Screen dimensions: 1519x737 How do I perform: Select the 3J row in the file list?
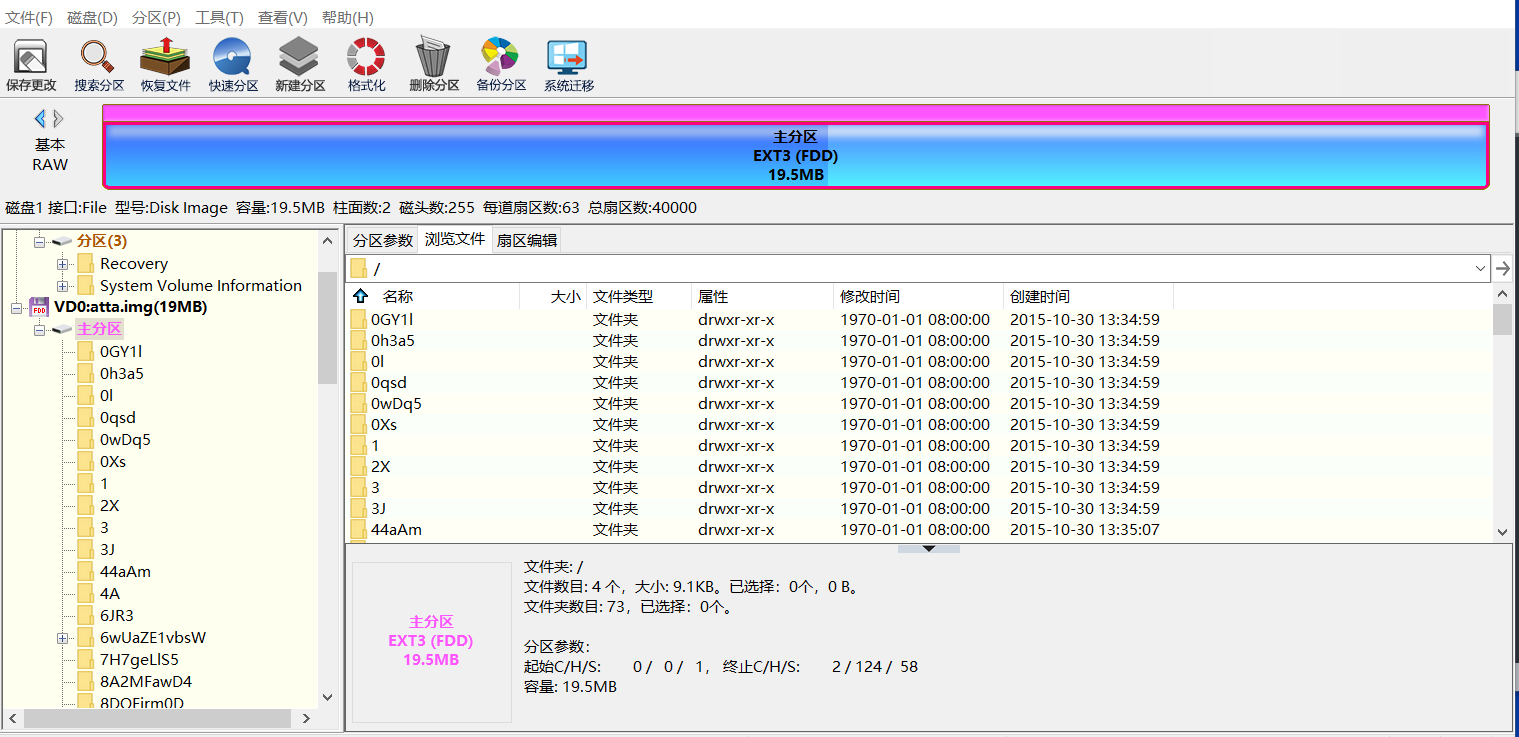[920, 509]
